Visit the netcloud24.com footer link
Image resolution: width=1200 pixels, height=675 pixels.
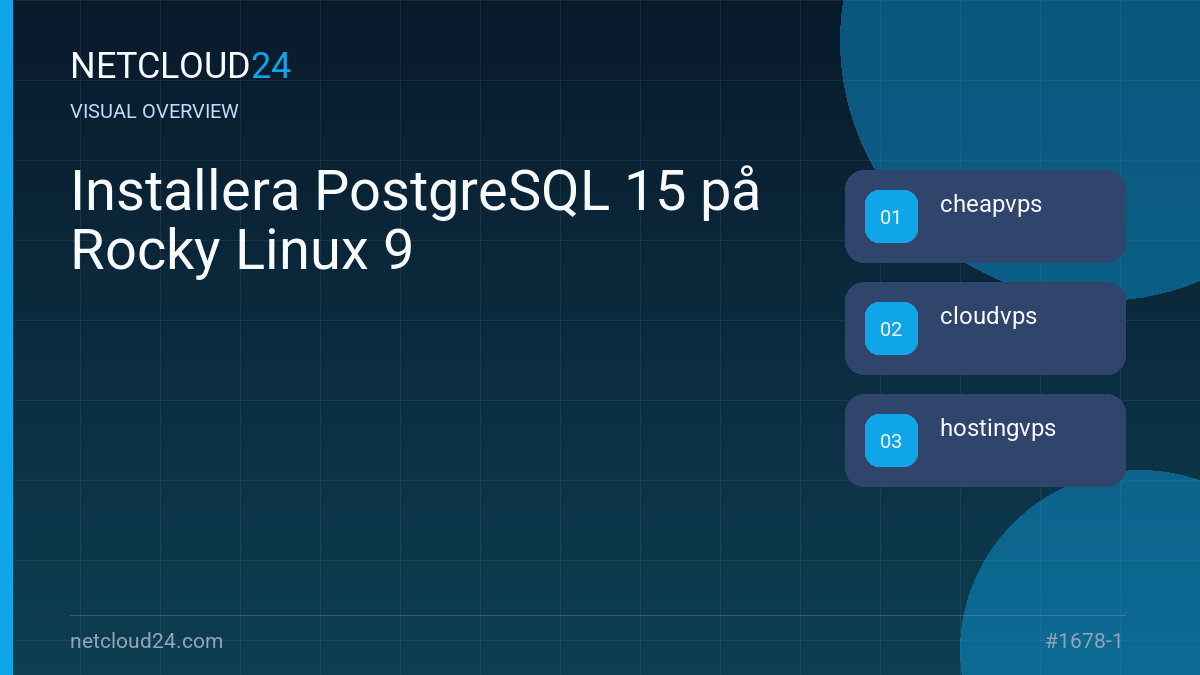point(147,641)
